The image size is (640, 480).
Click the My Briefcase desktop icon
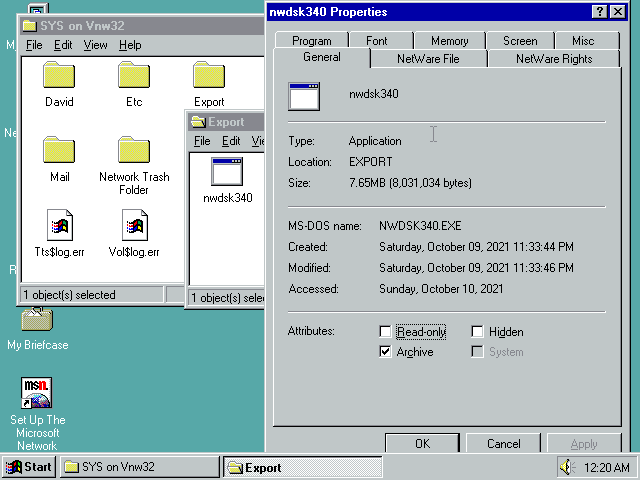[37, 319]
